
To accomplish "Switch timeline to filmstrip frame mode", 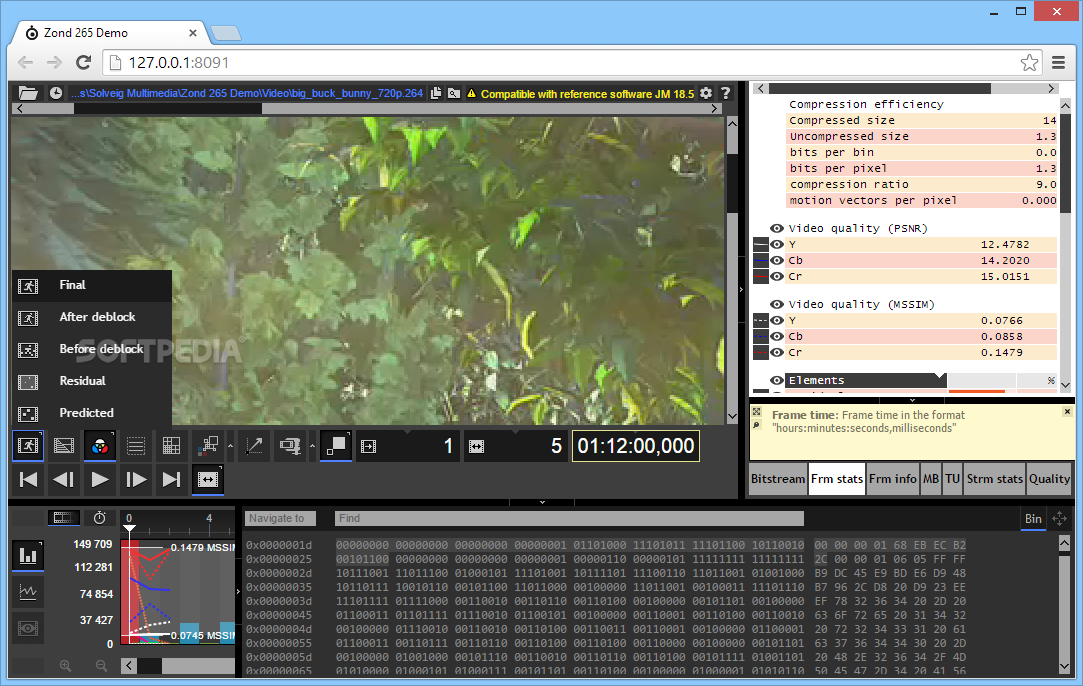I will [x=63, y=517].
